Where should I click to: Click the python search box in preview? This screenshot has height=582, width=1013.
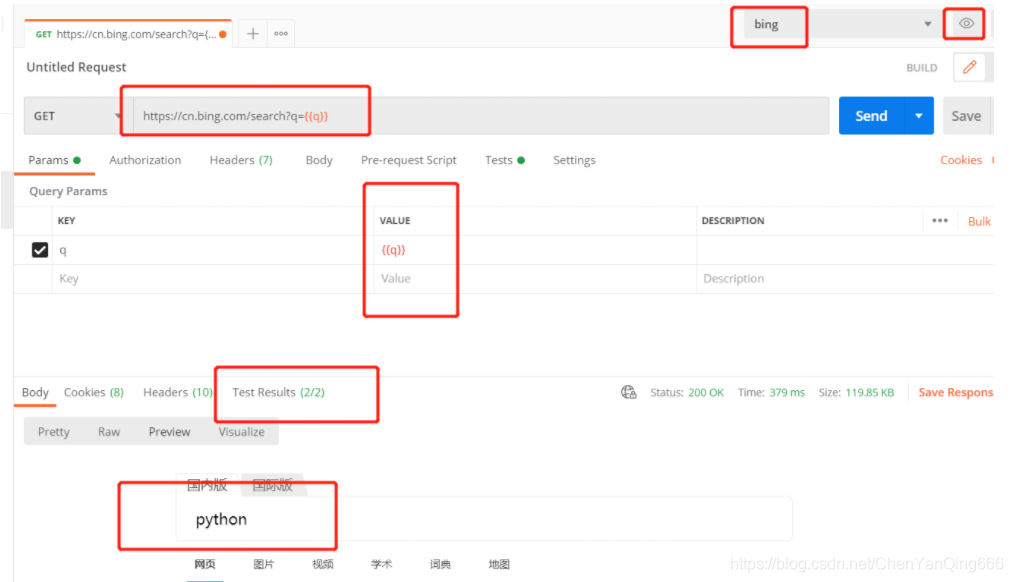484,519
